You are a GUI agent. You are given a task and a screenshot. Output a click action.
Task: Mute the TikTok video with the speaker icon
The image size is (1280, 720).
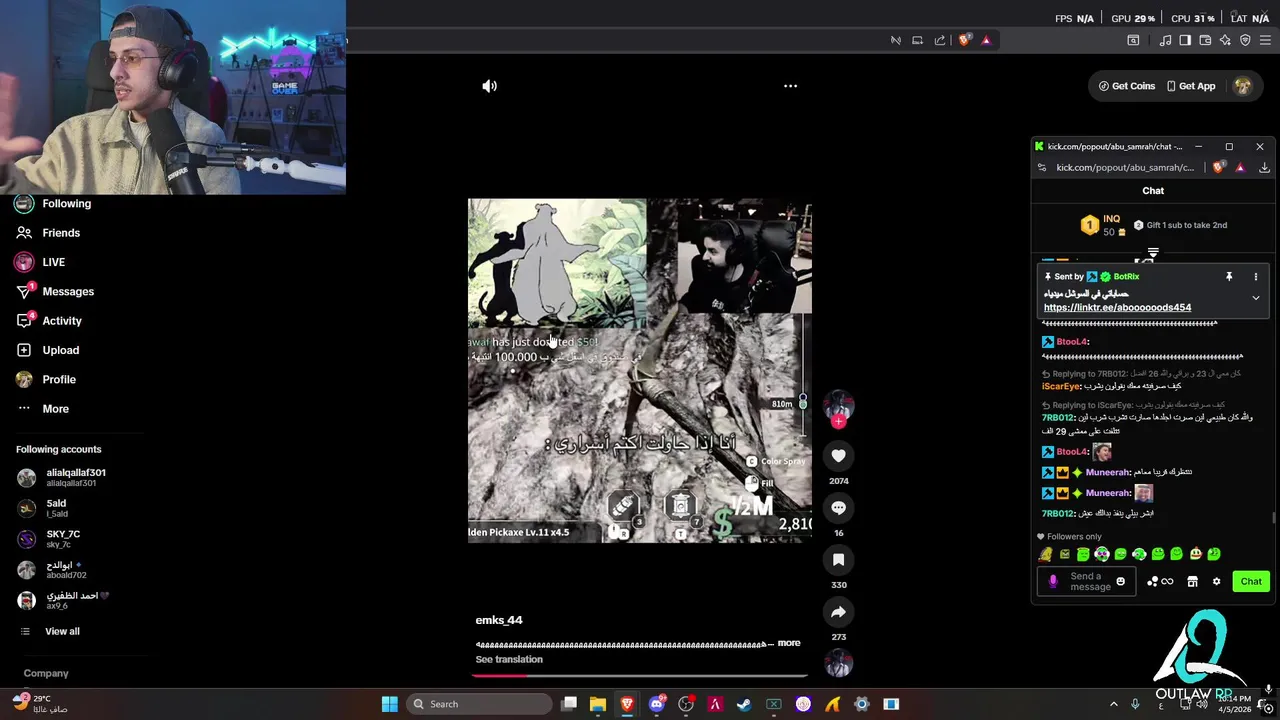click(489, 86)
